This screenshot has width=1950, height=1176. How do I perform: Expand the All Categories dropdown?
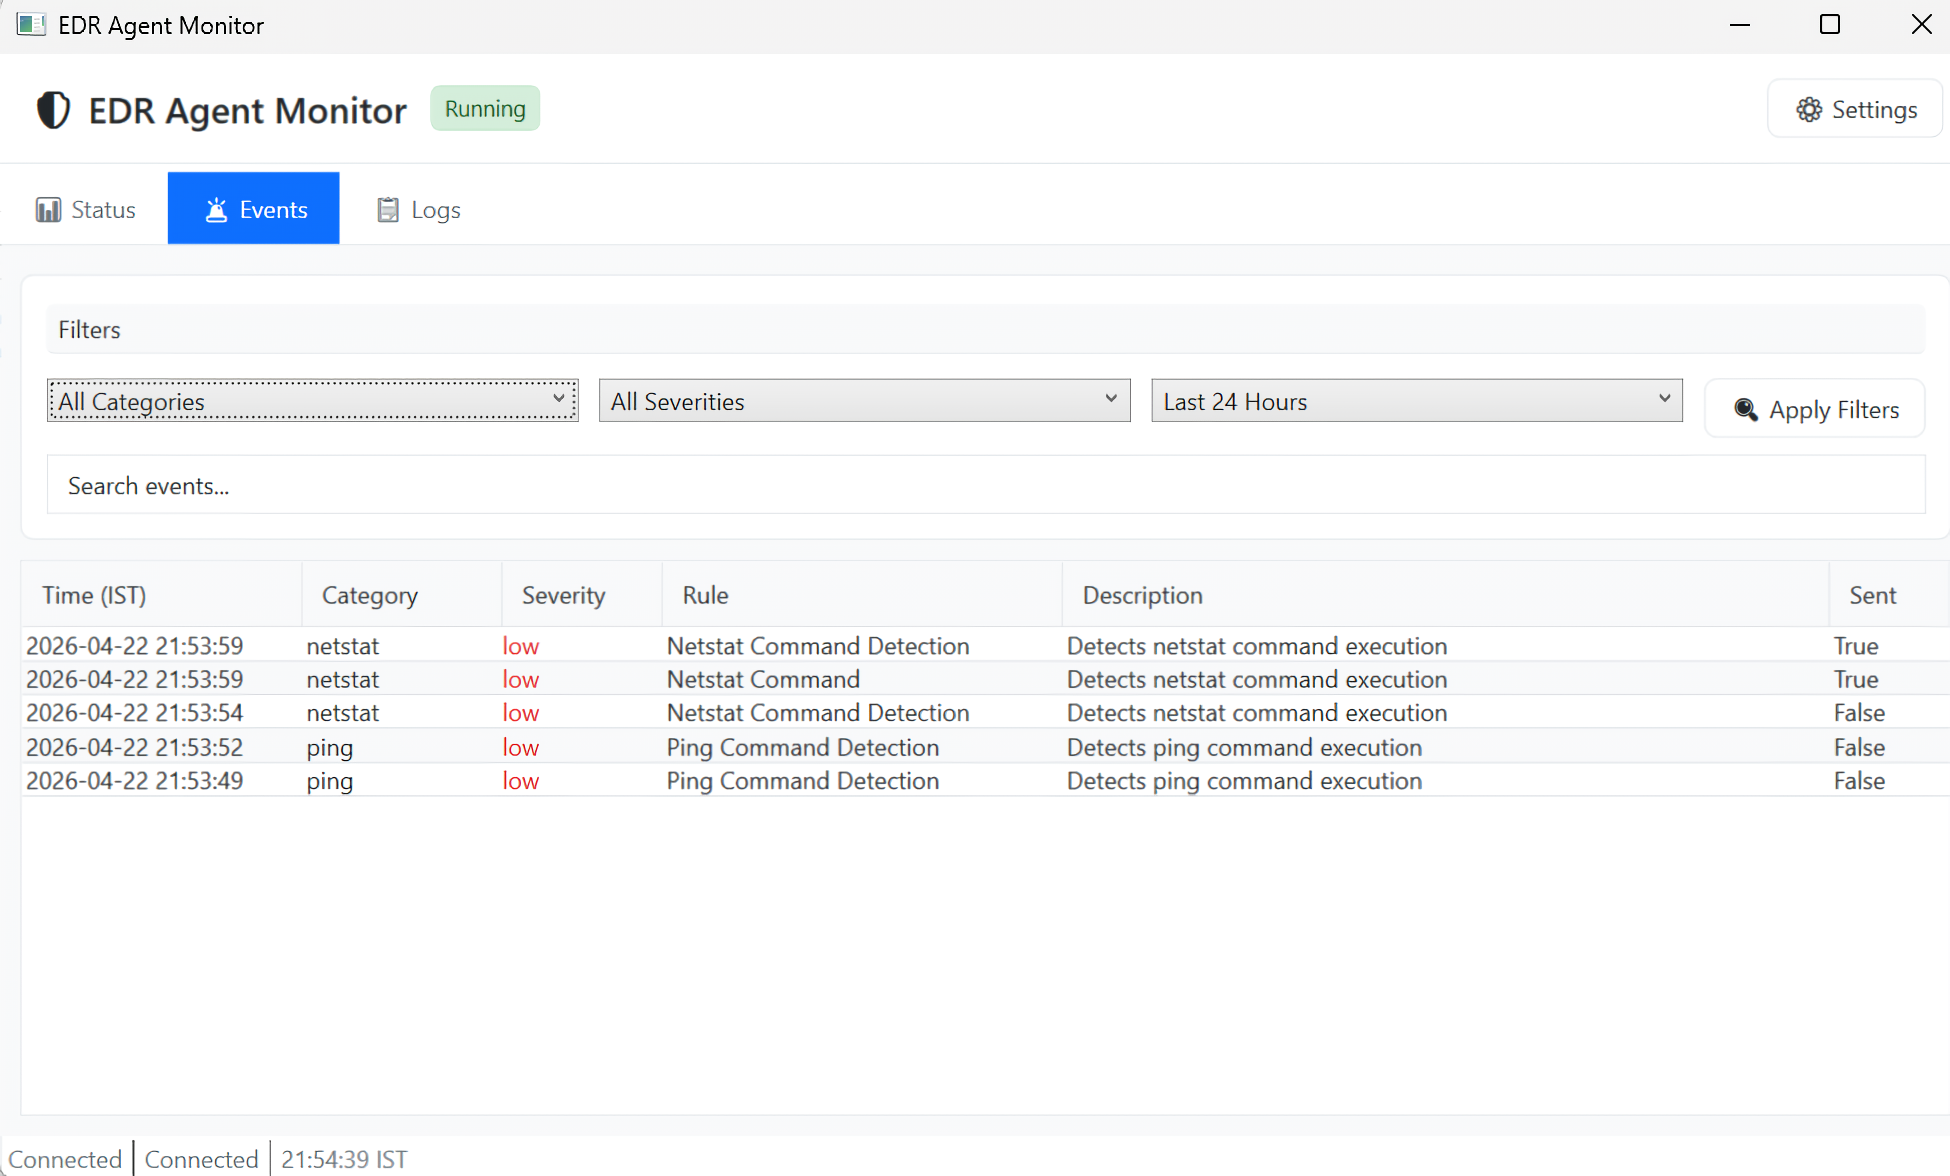tap(312, 401)
